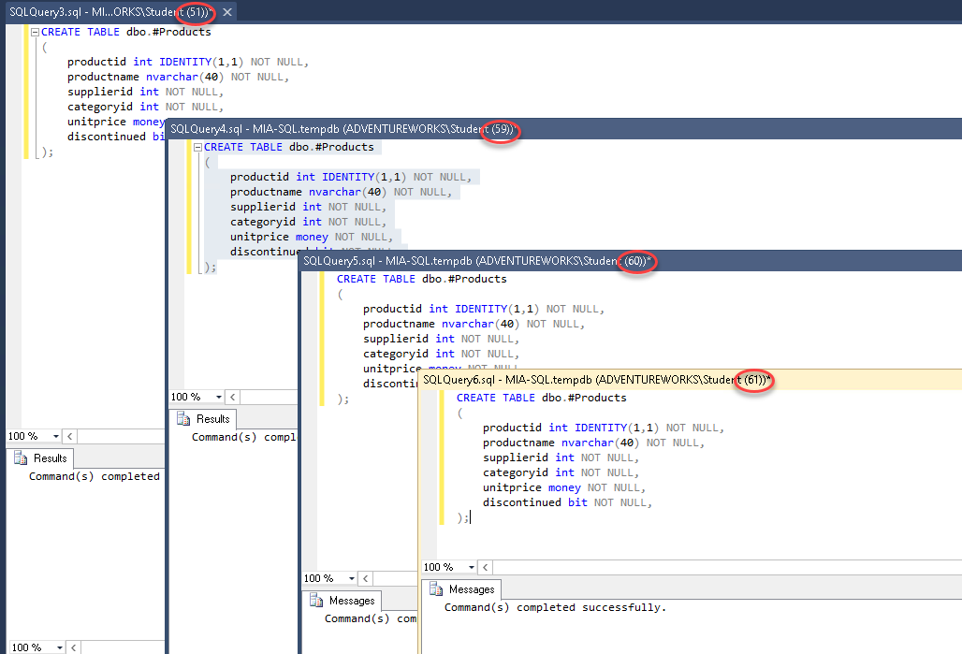Open zoom dropdown above SQLQuery3 Results tab
The height and width of the screenshot is (658, 963).
56,436
